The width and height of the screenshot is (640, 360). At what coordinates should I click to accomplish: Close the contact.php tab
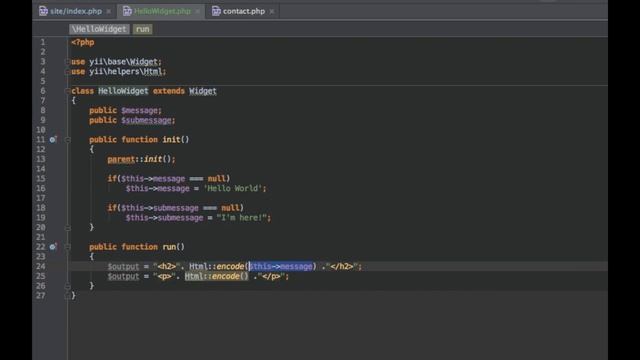(x=272, y=11)
